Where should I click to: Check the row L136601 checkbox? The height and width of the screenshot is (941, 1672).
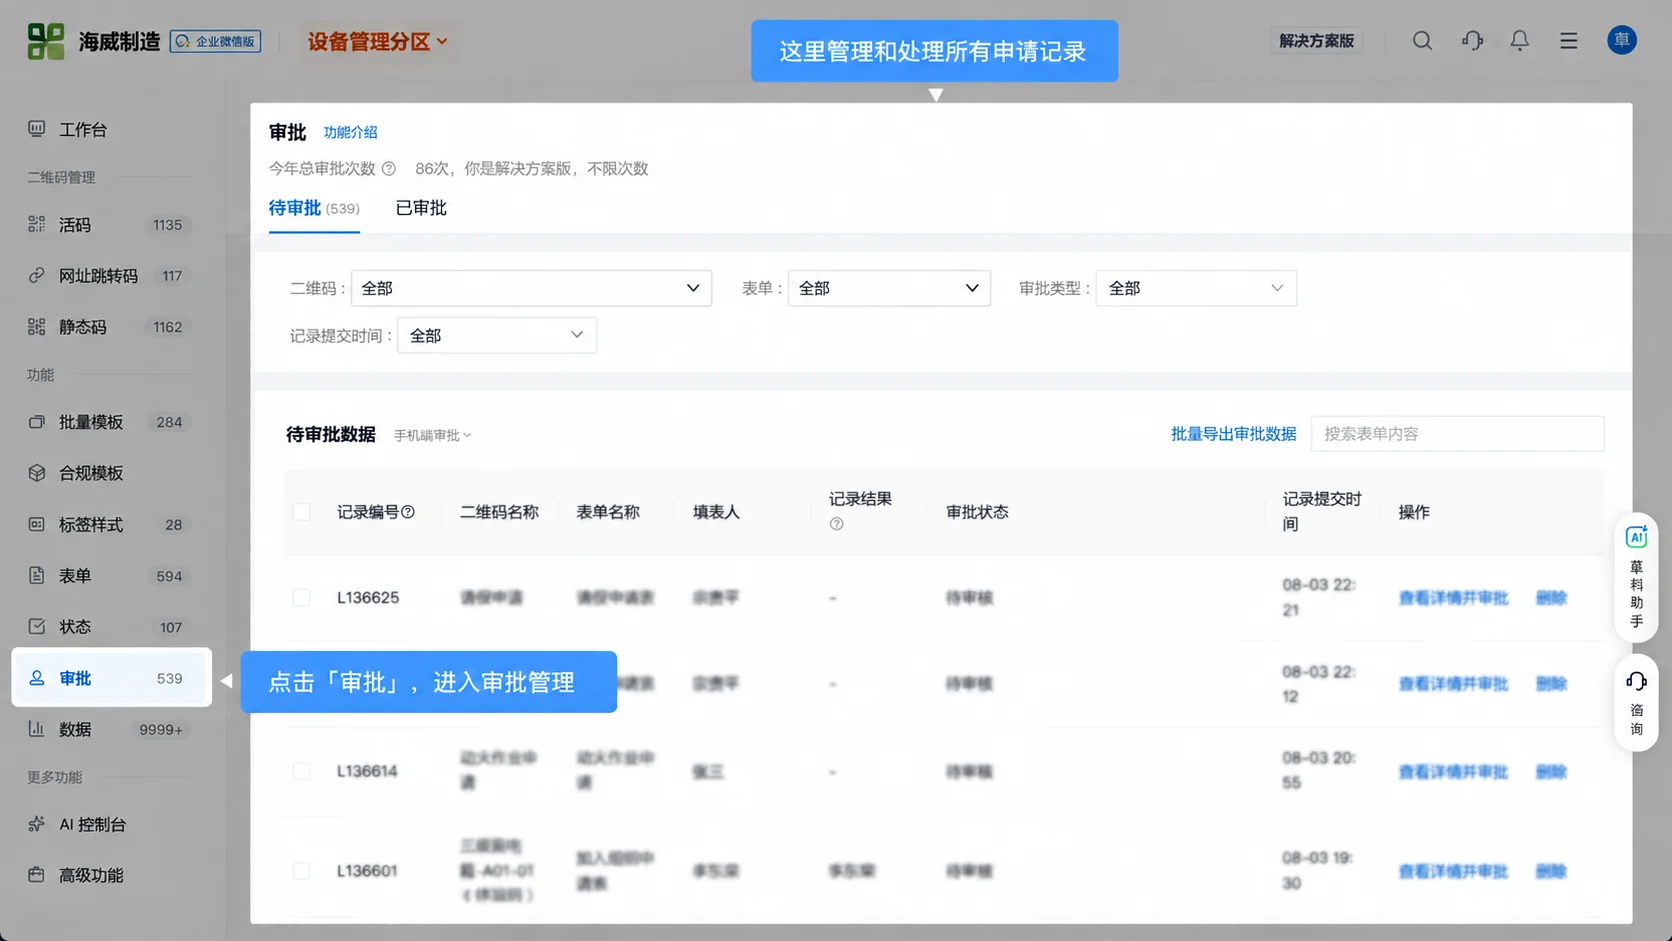coord(301,871)
